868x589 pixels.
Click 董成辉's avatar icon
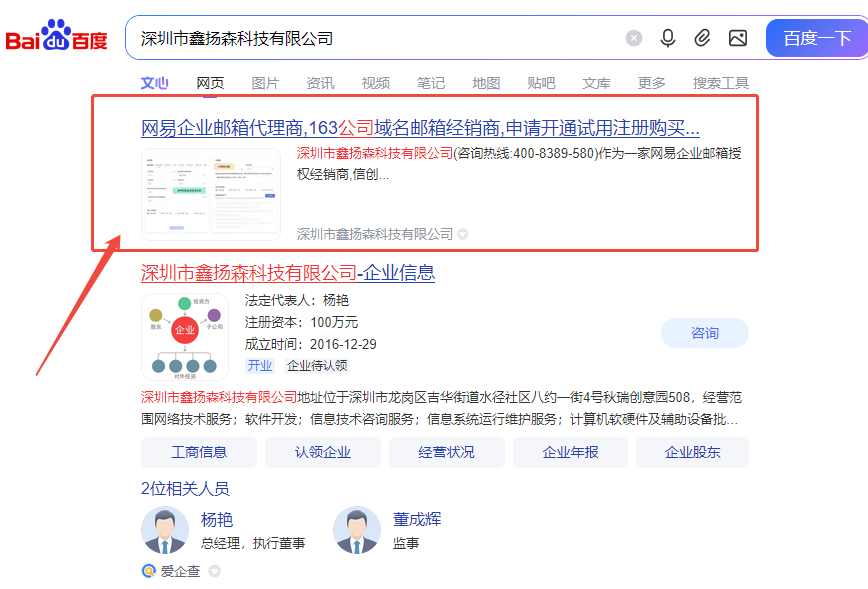[x=357, y=530]
